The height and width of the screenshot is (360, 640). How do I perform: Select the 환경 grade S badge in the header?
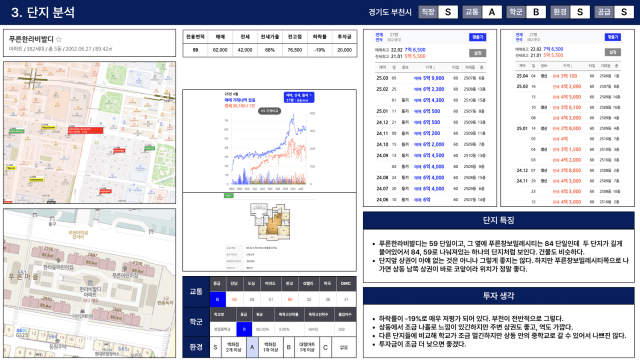click(x=570, y=12)
